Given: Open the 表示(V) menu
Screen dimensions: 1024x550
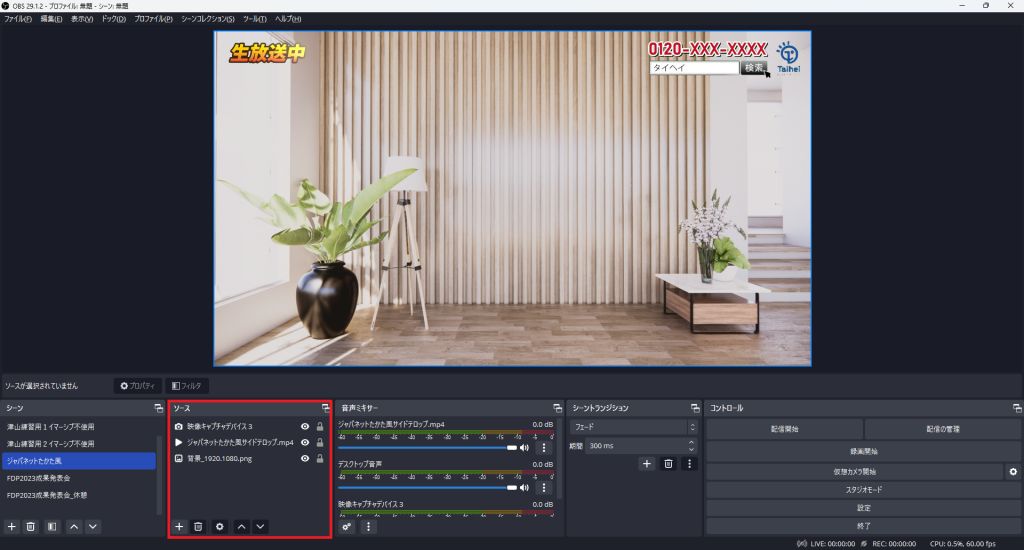Looking at the screenshot, I should click(x=82, y=19).
